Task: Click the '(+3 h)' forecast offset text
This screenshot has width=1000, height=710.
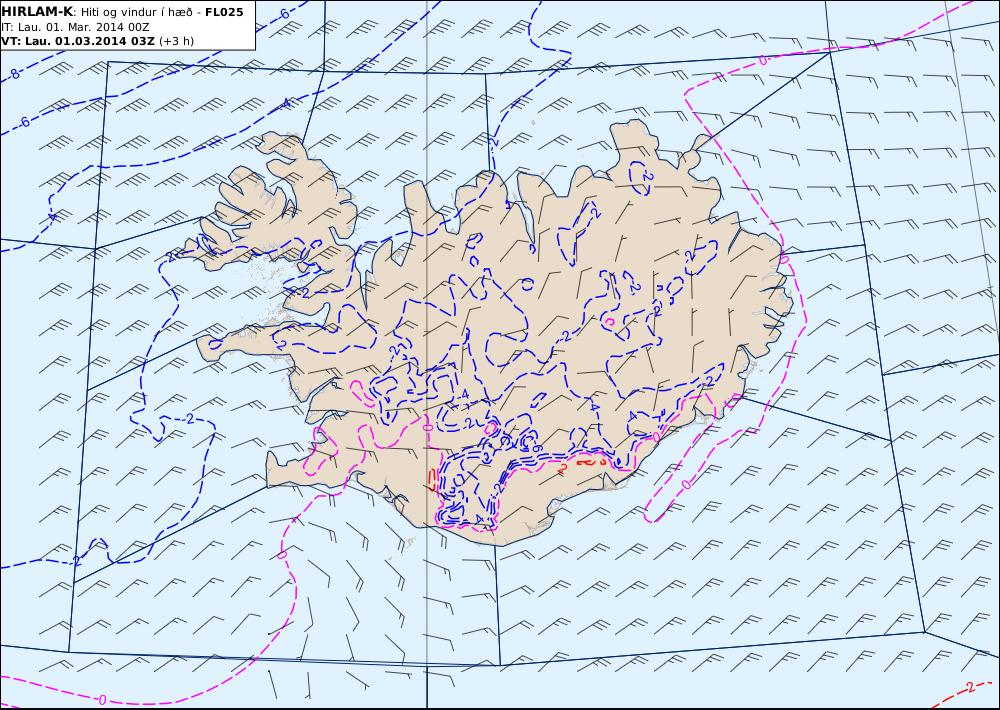Action: pos(177,41)
